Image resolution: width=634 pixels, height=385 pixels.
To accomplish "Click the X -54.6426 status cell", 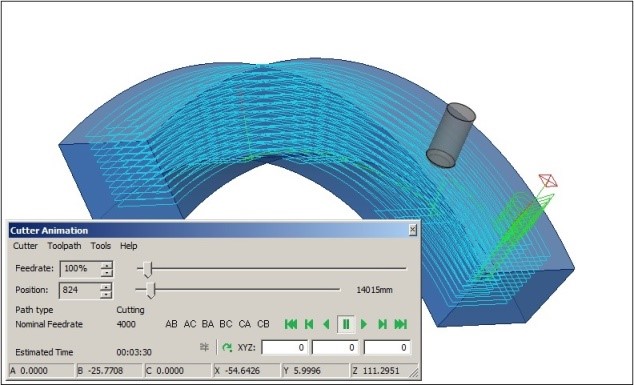I will 246,371.
